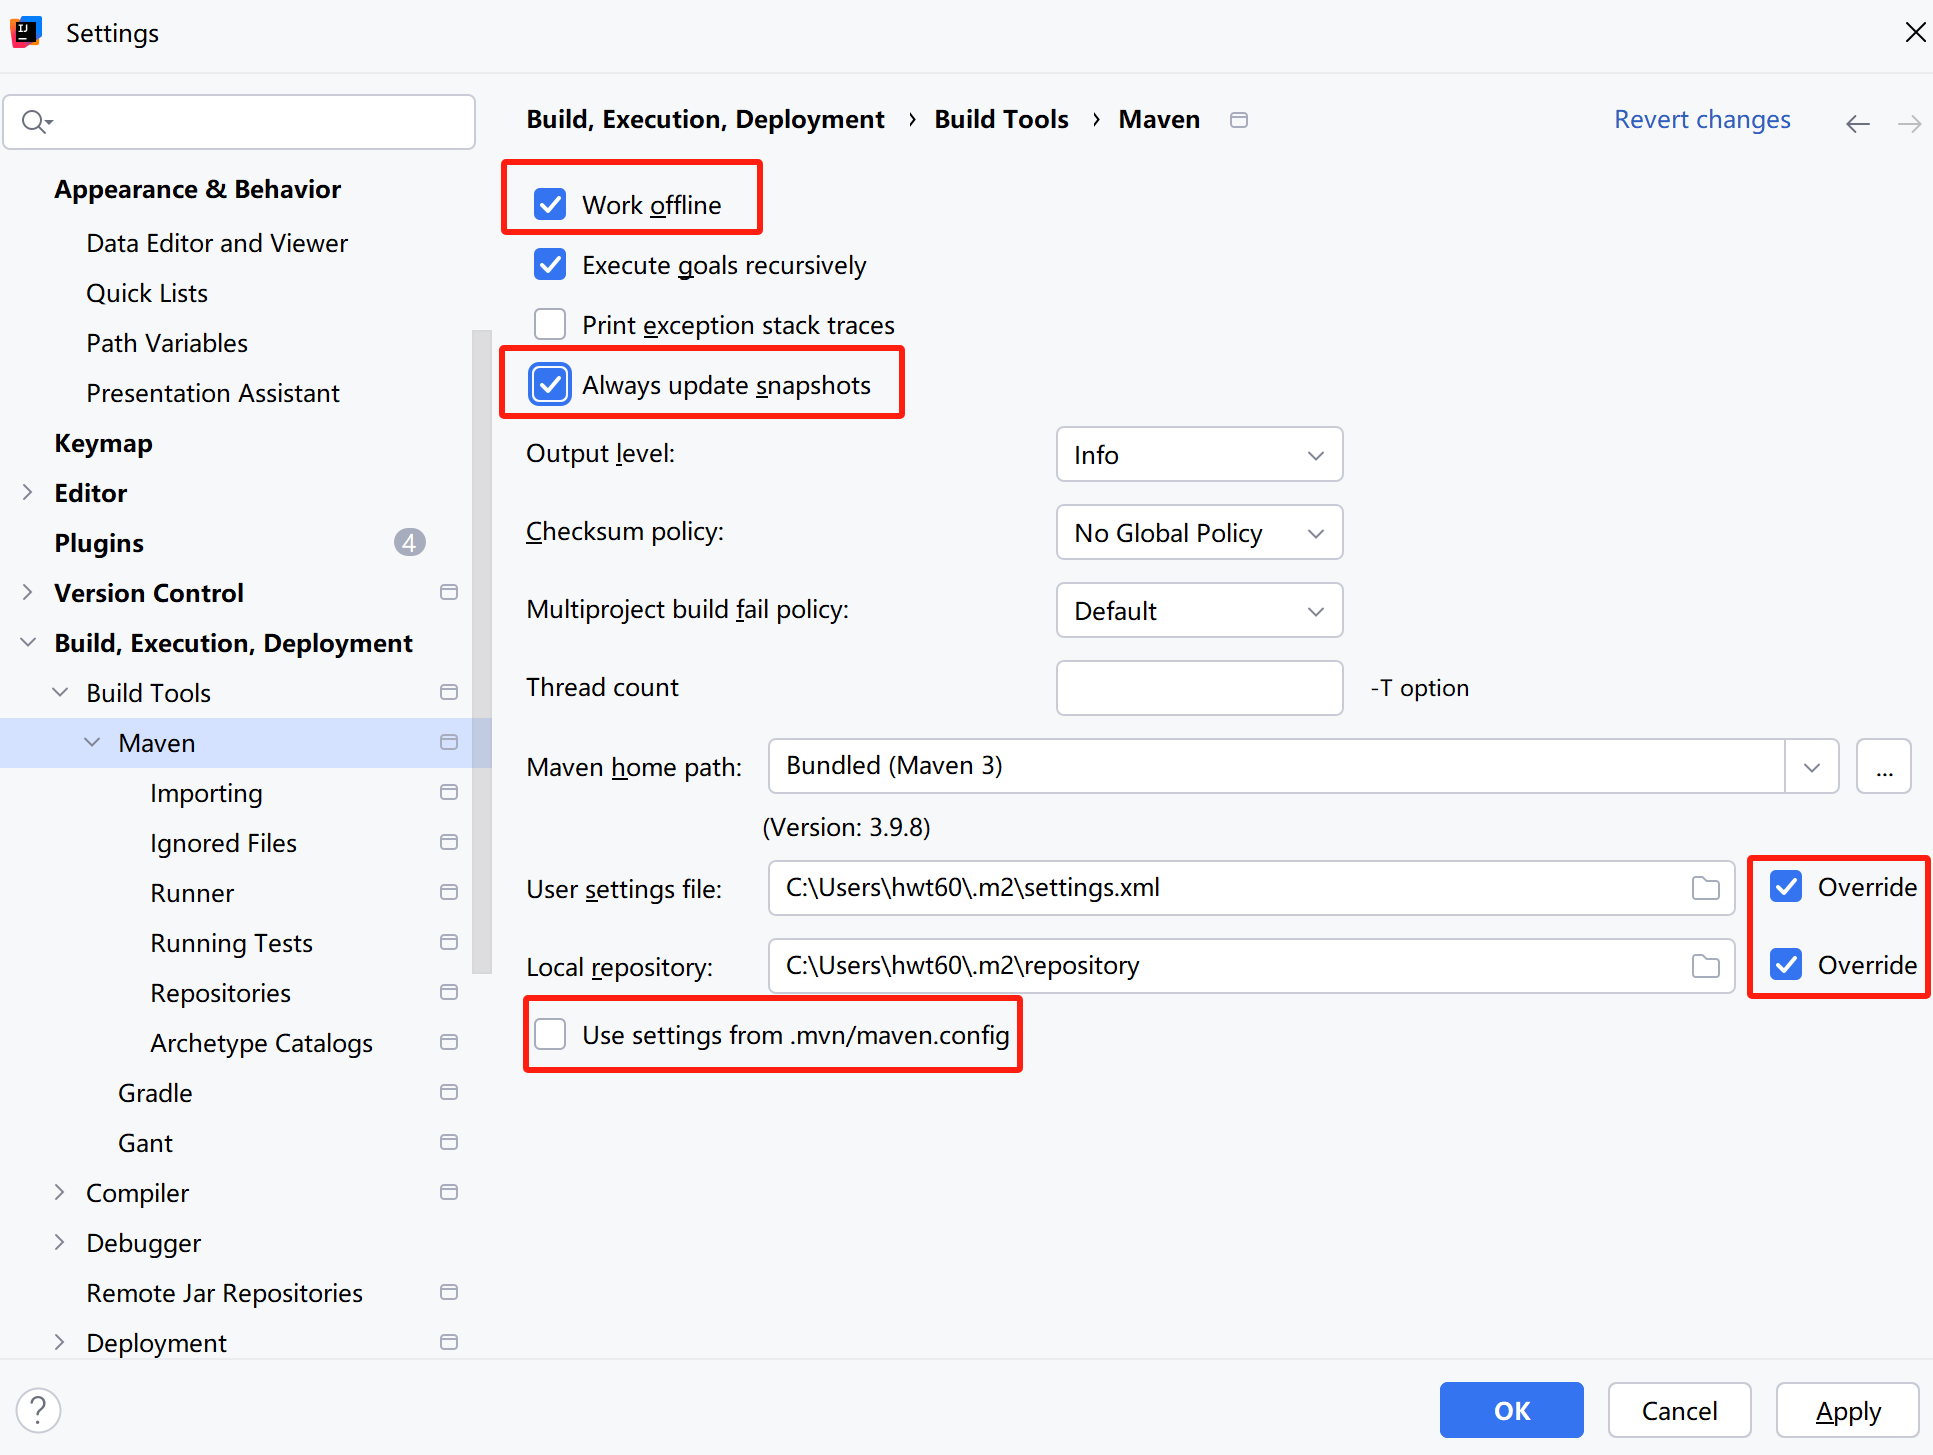Viewport: 1933px width, 1455px height.
Task: Select Quick Lists settings
Action: pos(147,293)
